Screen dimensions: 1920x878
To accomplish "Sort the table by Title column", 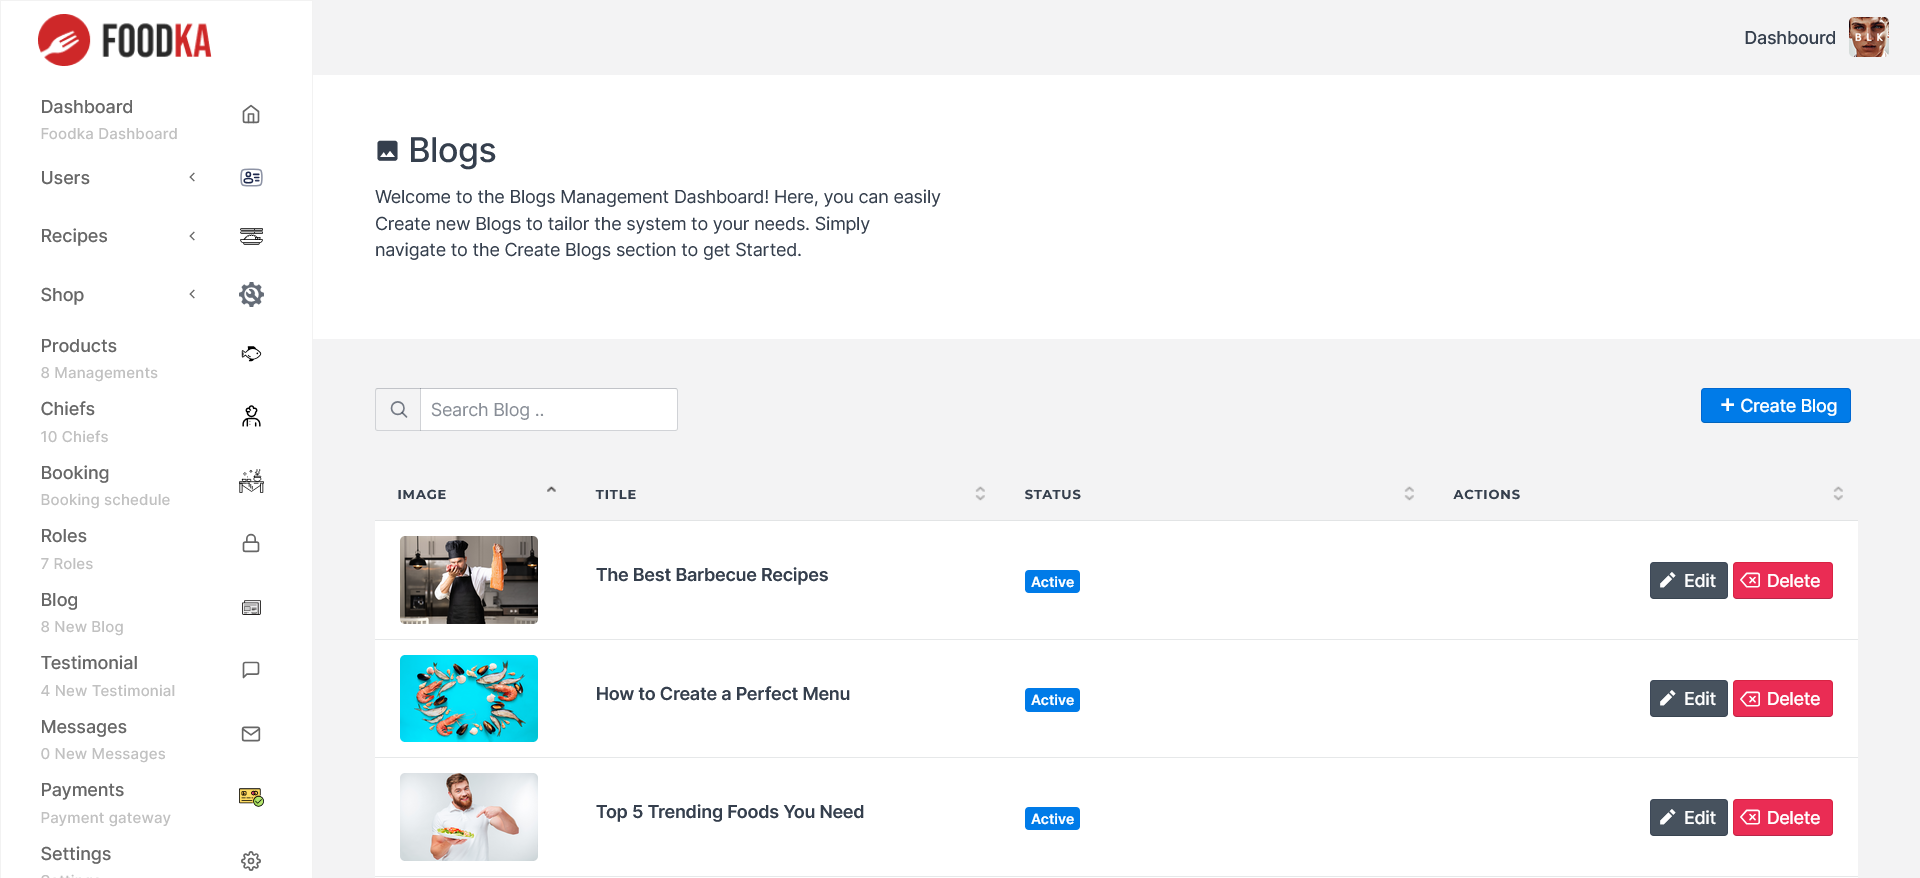I will (x=980, y=494).
